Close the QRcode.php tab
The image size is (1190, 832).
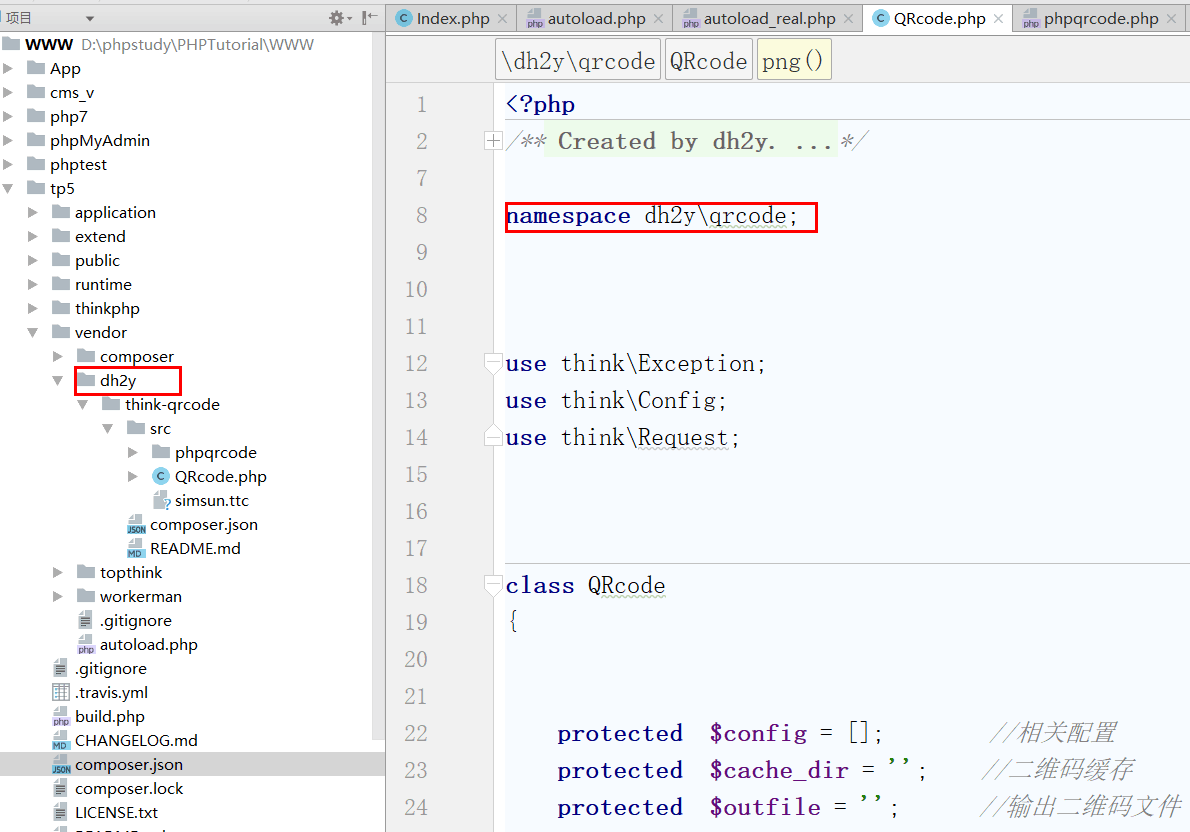tap(999, 19)
